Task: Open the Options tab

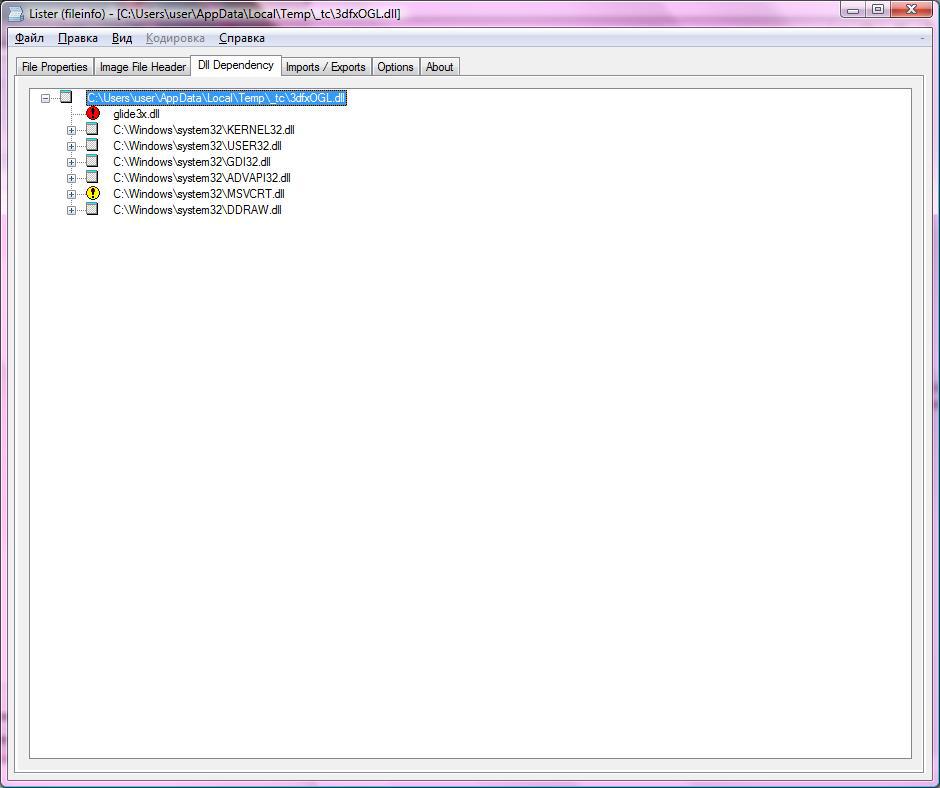Action: point(395,67)
